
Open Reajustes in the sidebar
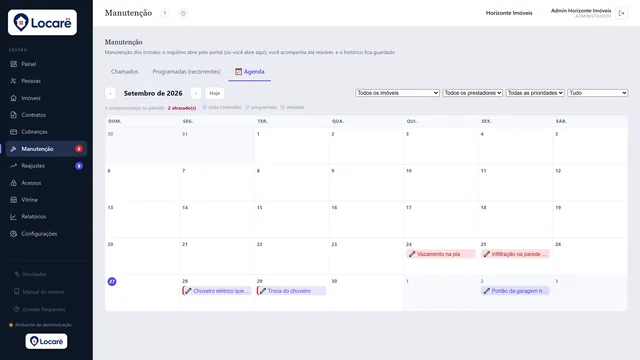point(46,166)
